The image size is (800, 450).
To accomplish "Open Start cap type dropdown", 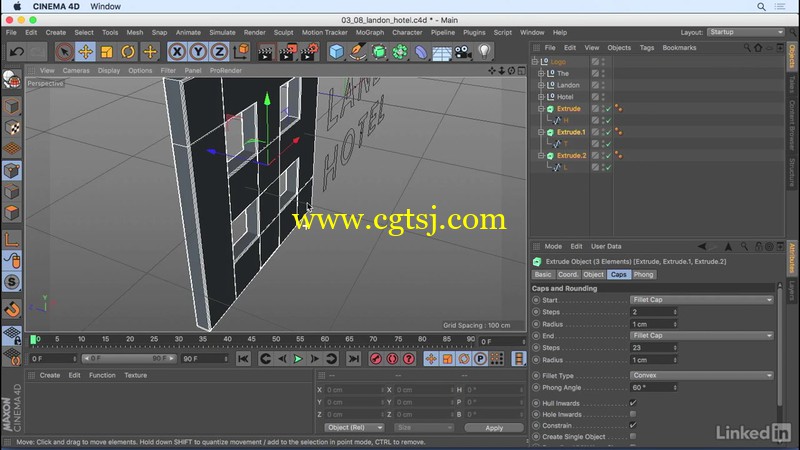I will click(702, 300).
